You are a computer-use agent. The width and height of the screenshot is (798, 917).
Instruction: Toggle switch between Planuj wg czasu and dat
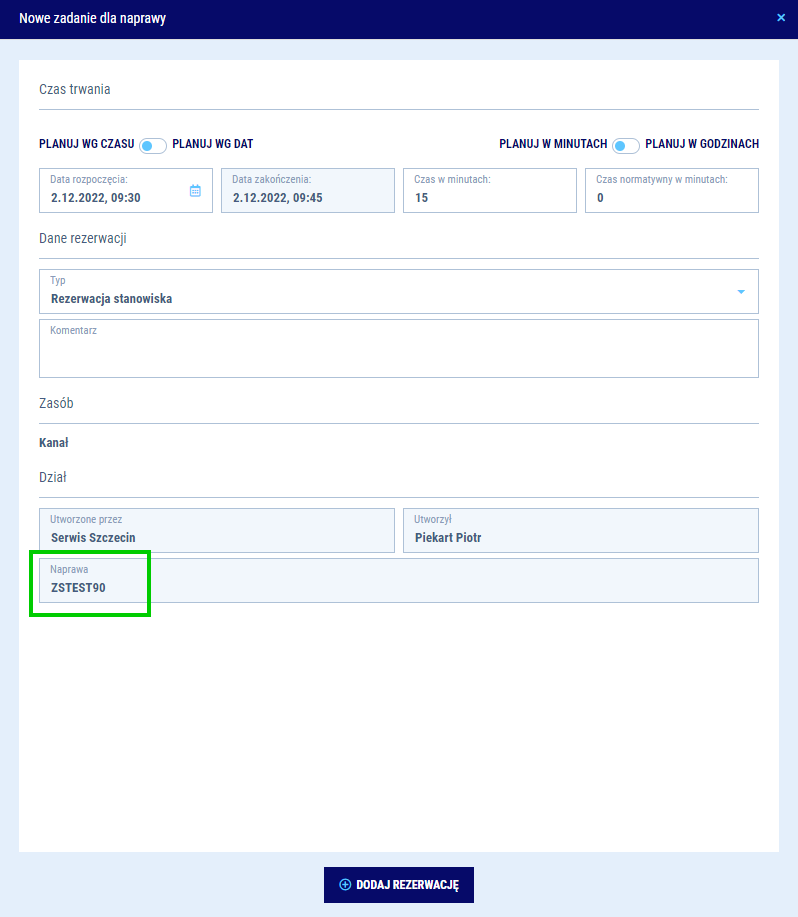tap(153, 145)
